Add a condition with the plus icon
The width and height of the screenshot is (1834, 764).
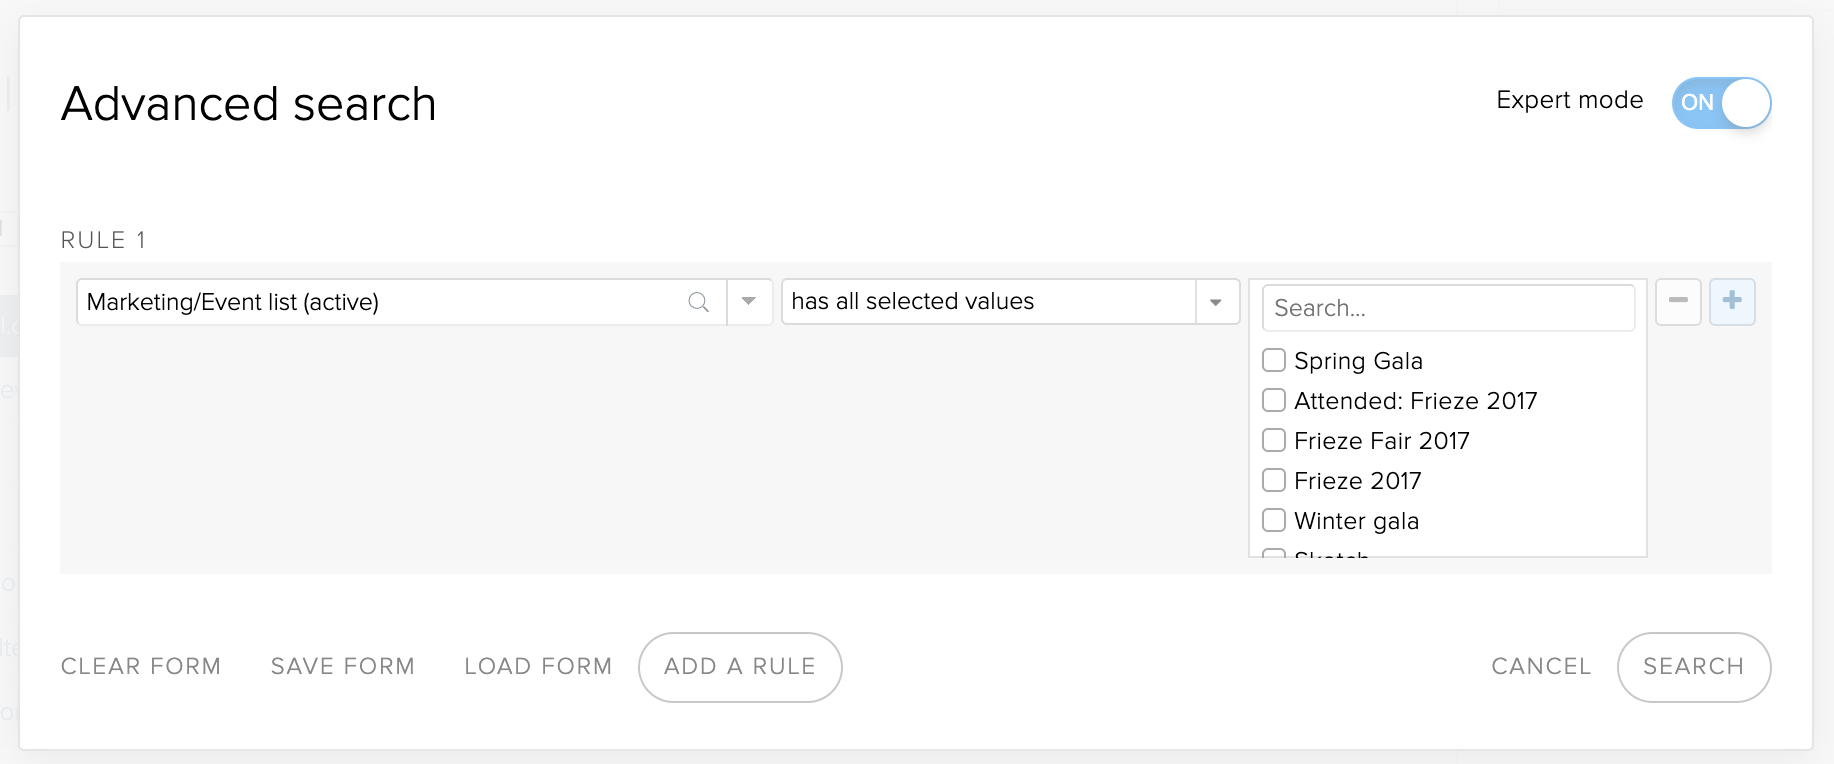click(x=1732, y=301)
